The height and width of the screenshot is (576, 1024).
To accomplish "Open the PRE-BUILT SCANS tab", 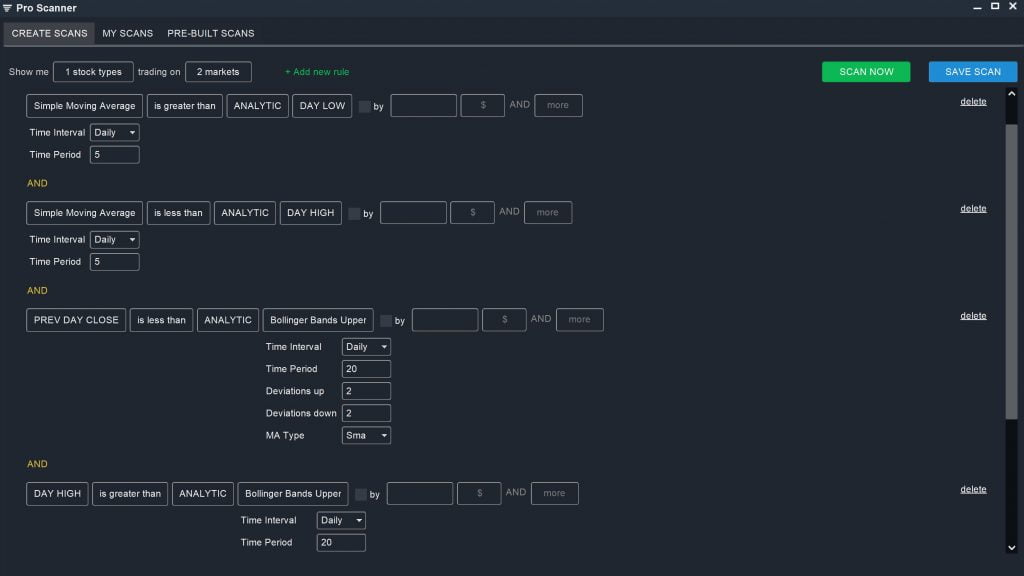I will pos(210,33).
